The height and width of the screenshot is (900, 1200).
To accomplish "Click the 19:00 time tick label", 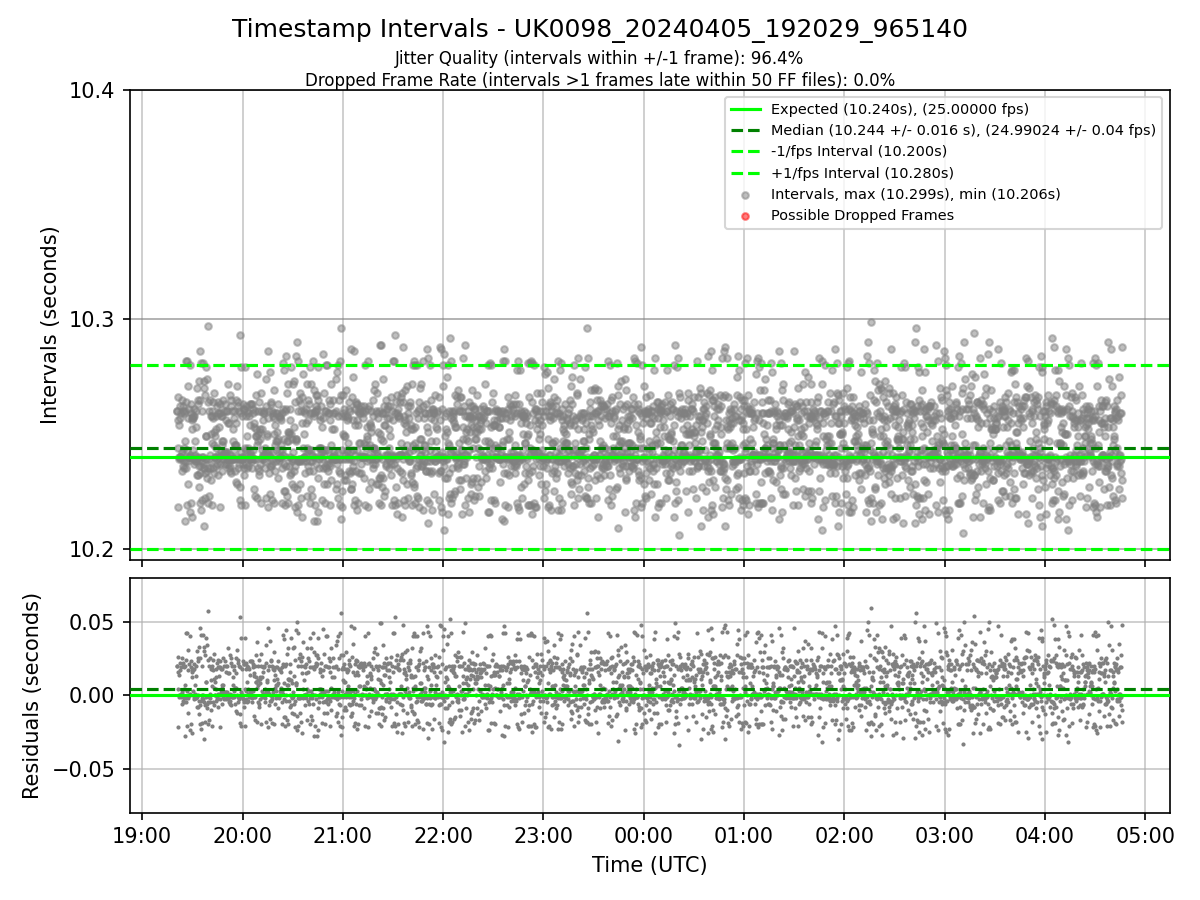I will click(x=142, y=835).
